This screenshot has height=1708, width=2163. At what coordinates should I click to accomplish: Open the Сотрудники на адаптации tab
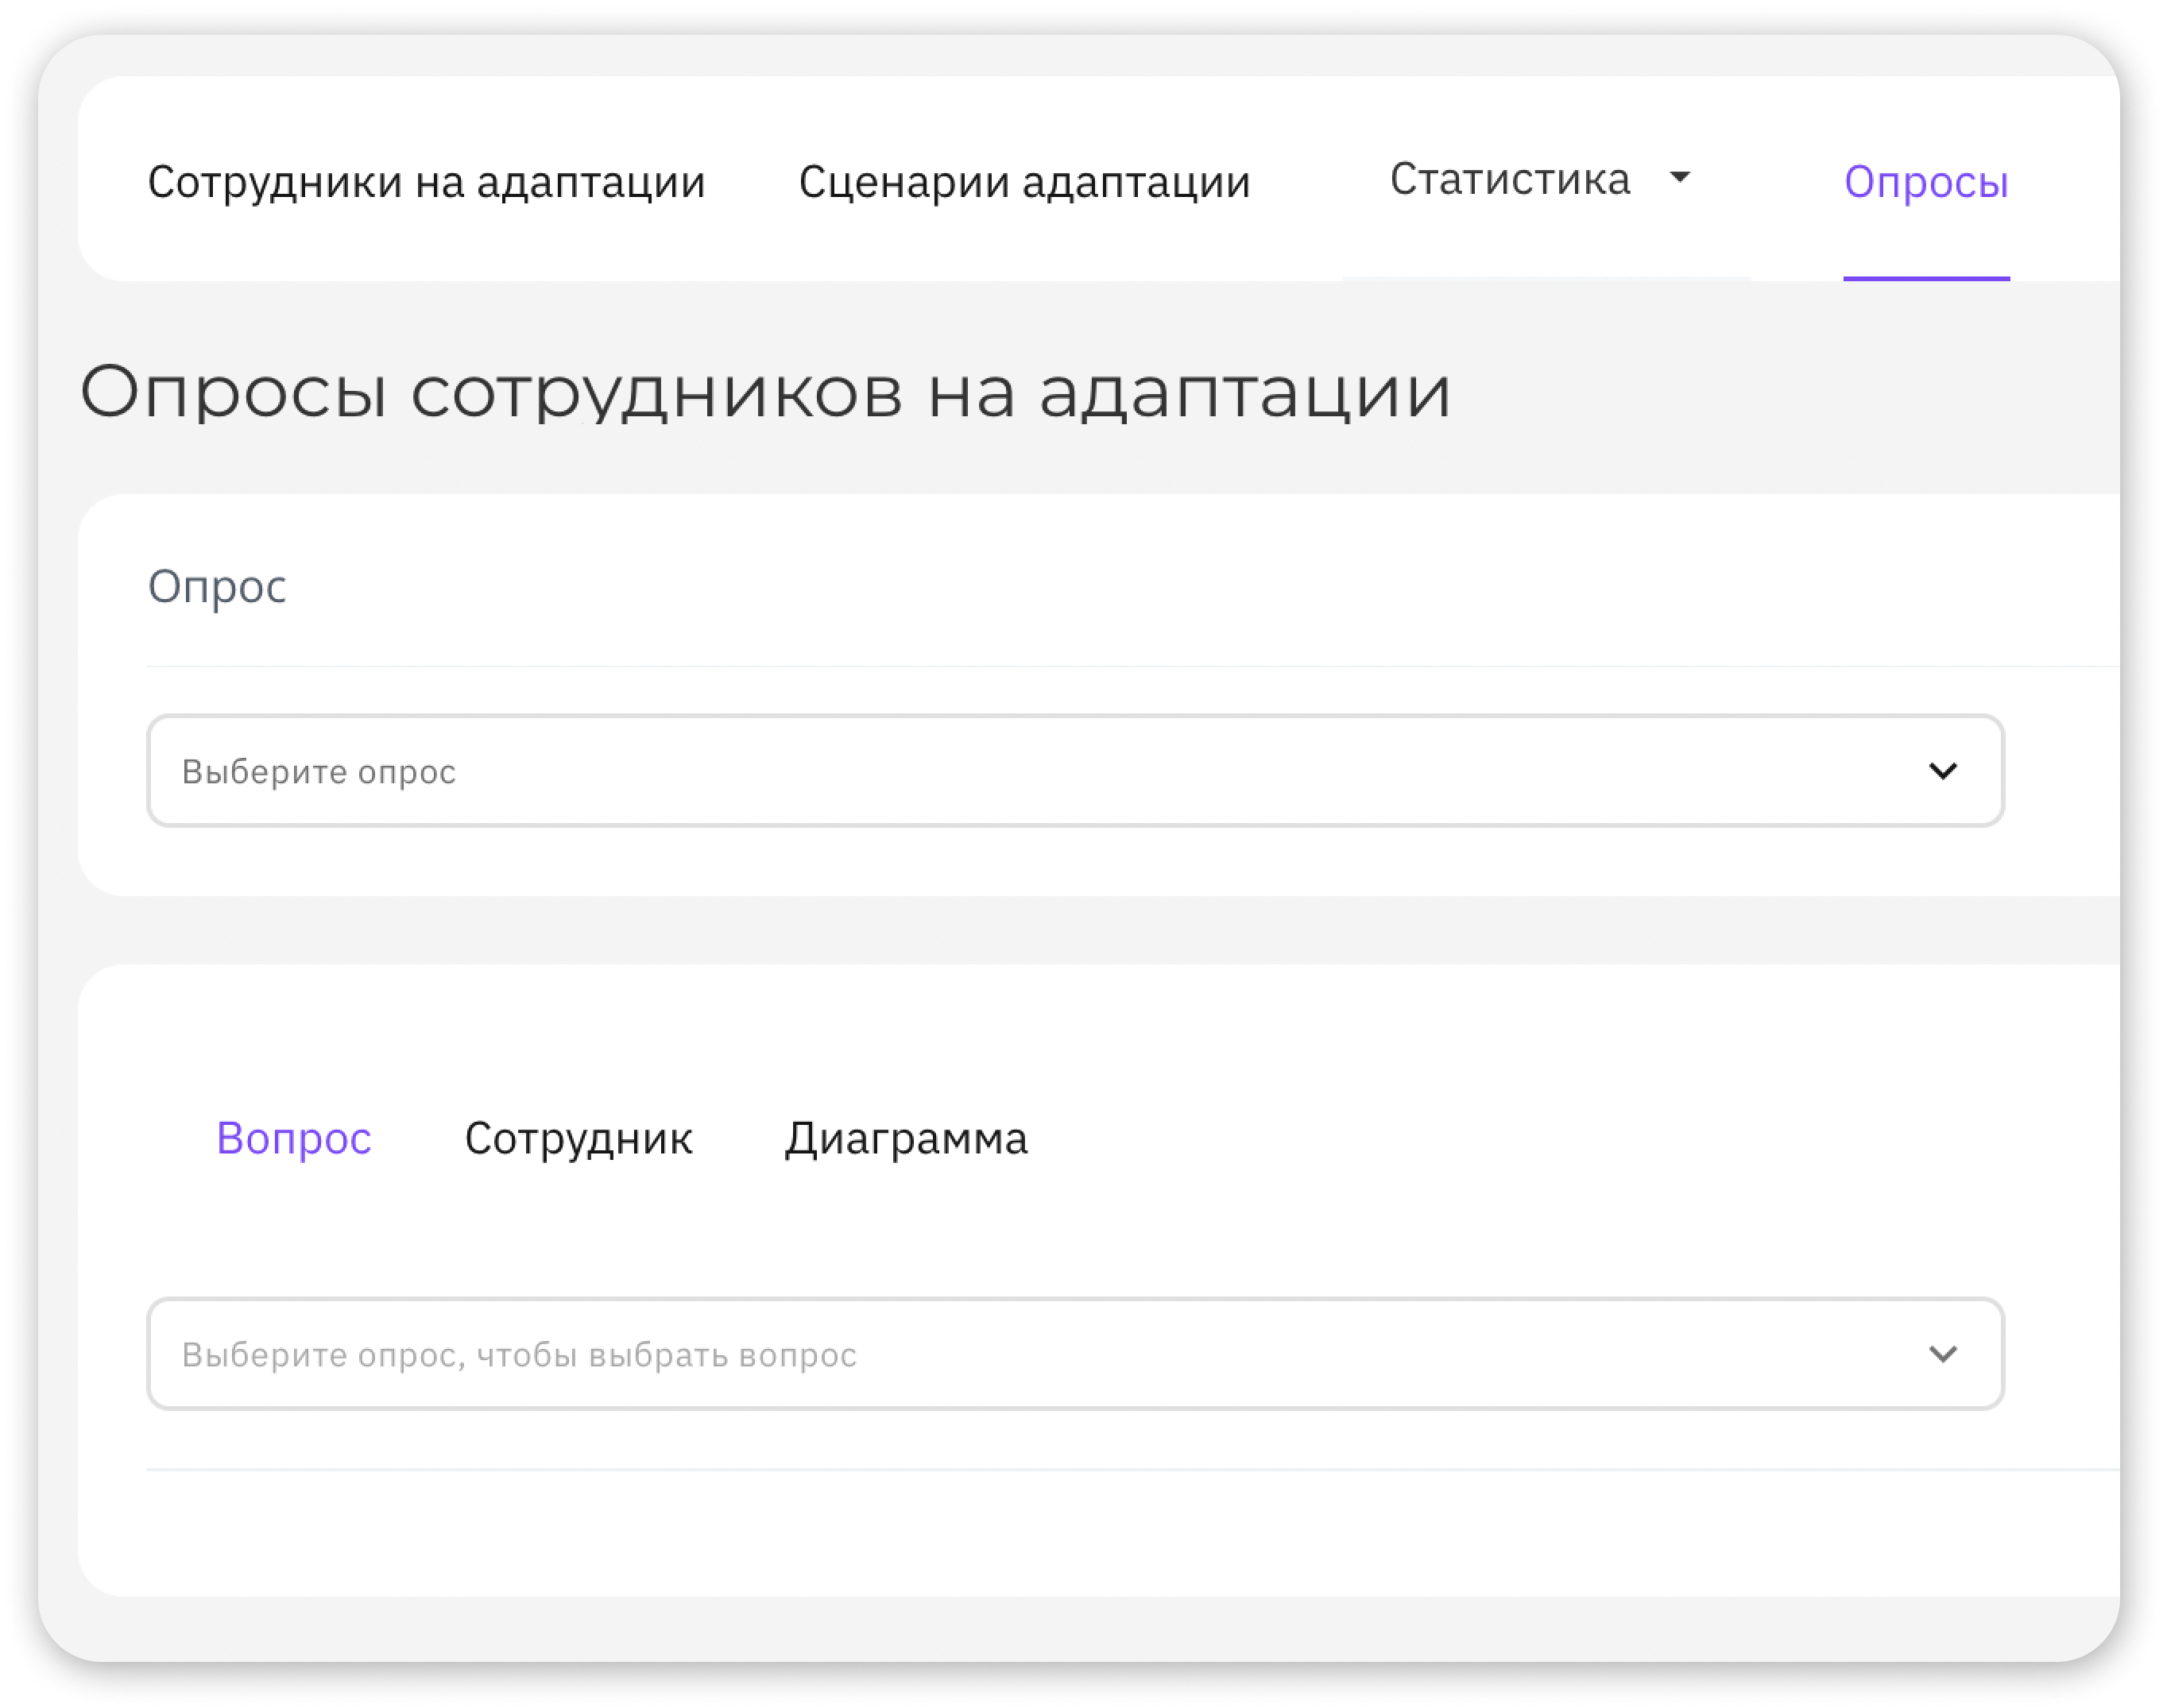pyautogui.click(x=426, y=182)
